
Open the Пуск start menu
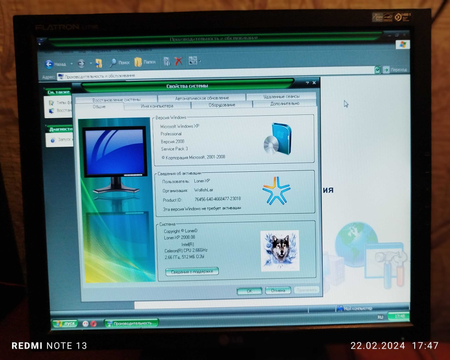pyautogui.click(x=65, y=324)
